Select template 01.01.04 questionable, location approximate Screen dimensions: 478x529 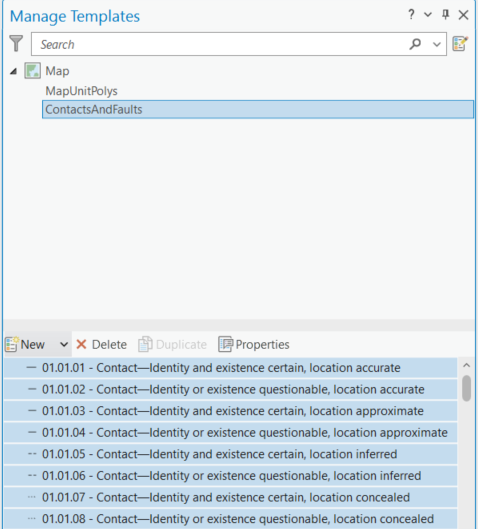pos(230,433)
